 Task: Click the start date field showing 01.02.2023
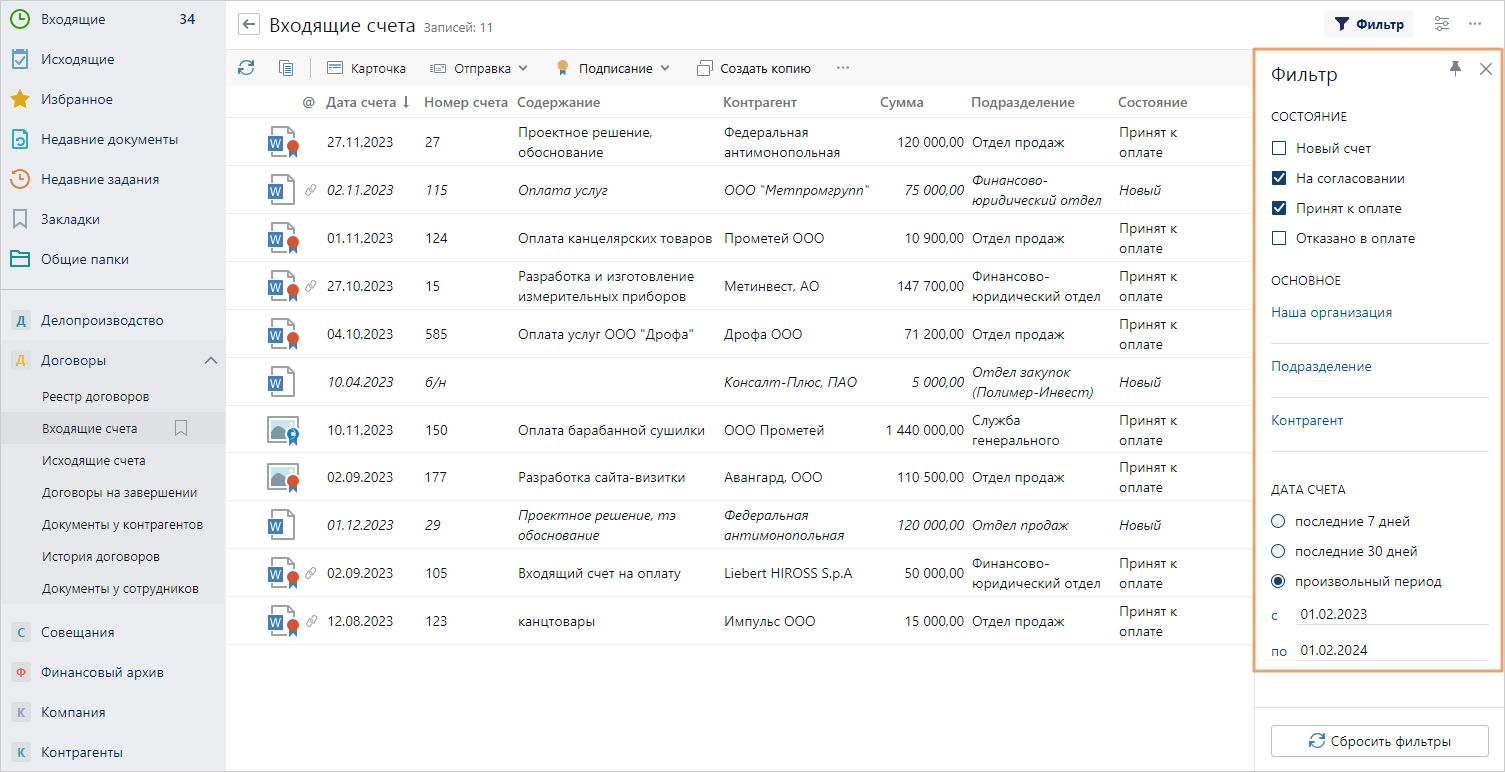1390,614
